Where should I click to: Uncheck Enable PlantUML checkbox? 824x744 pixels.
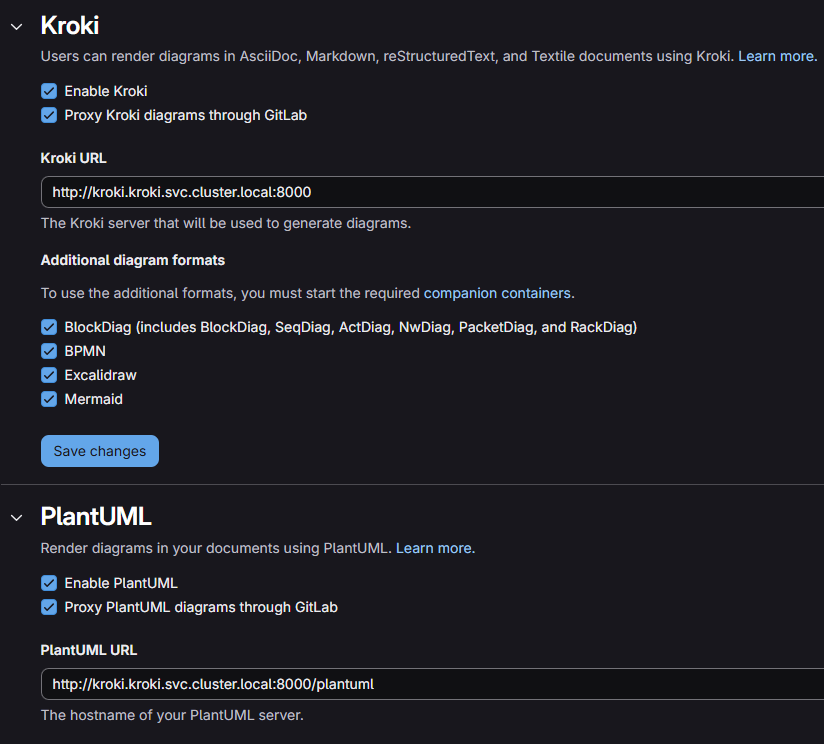pyautogui.click(x=49, y=583)
